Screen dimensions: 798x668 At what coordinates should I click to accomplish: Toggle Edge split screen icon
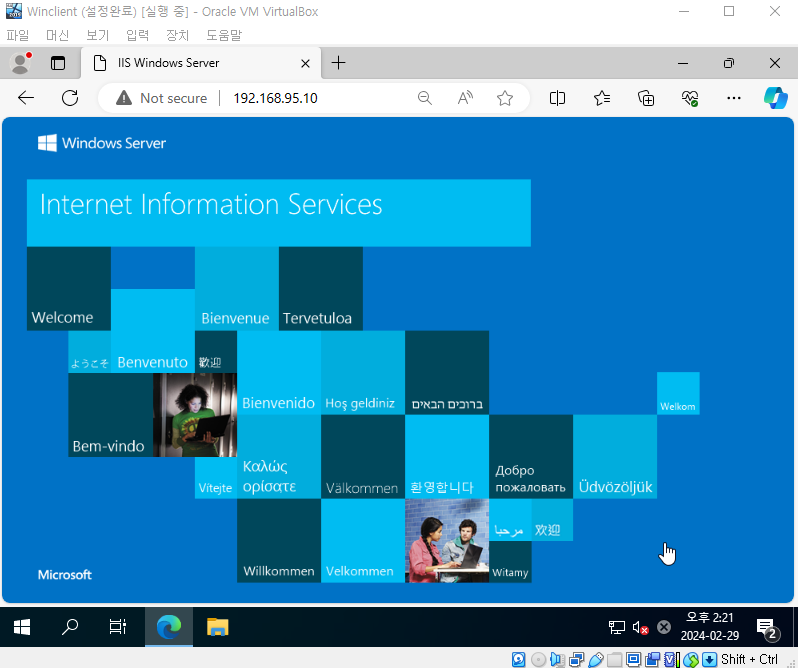point(557,98)
